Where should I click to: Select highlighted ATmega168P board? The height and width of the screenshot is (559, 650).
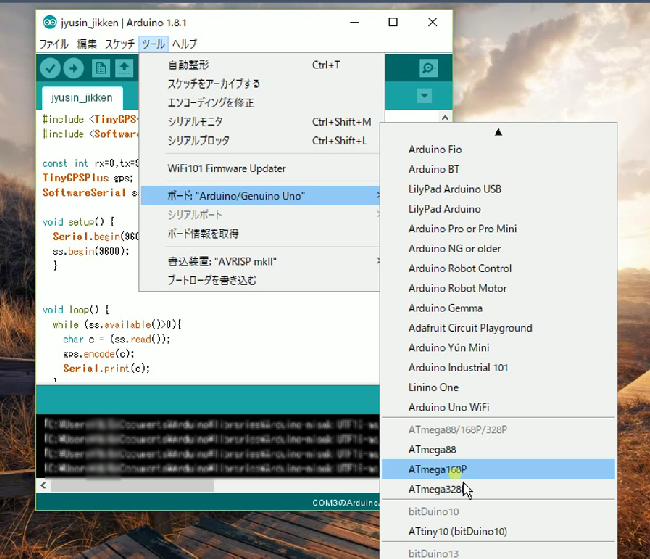click(x=498, y=469)
